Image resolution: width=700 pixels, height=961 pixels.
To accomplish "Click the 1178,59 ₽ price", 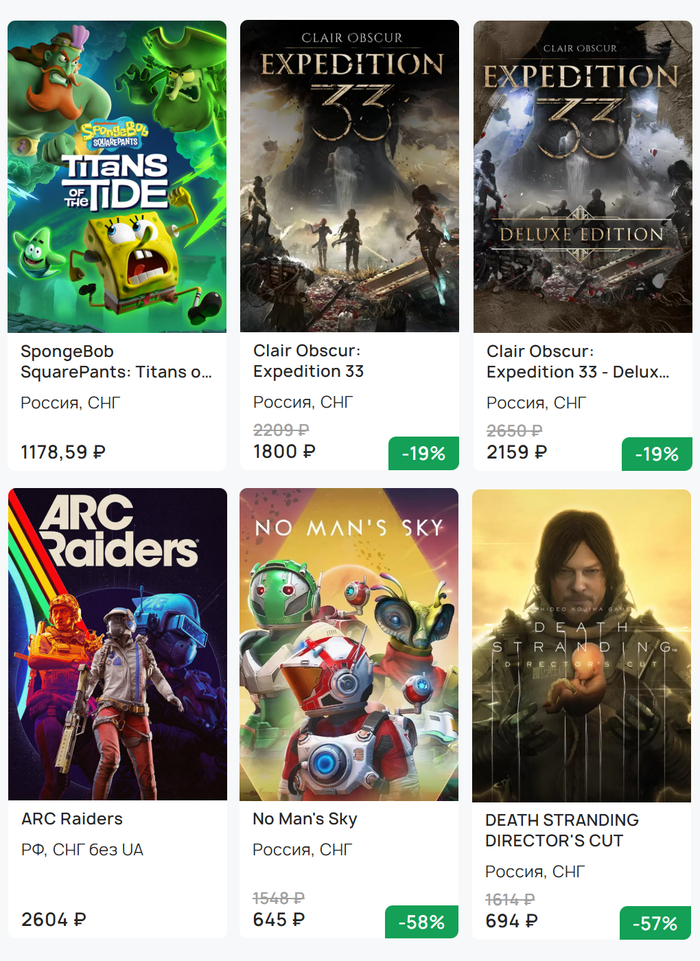I will click(63, 452).
